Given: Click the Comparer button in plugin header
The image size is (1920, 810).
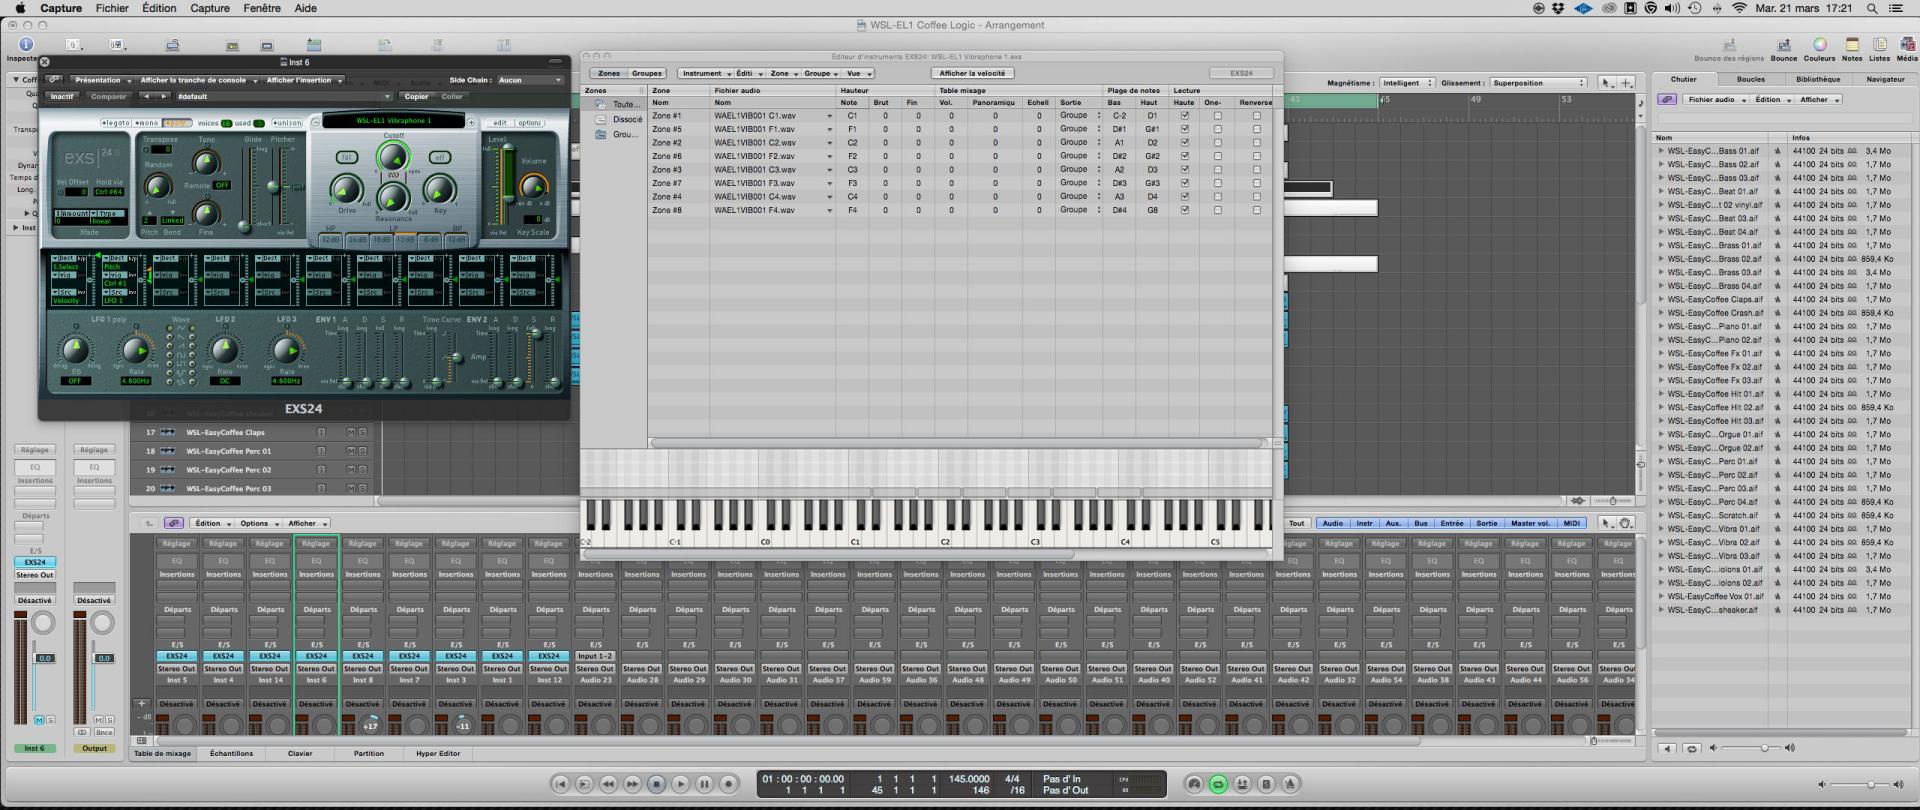Looking at the screenshot, I should (x=108, y=97).
